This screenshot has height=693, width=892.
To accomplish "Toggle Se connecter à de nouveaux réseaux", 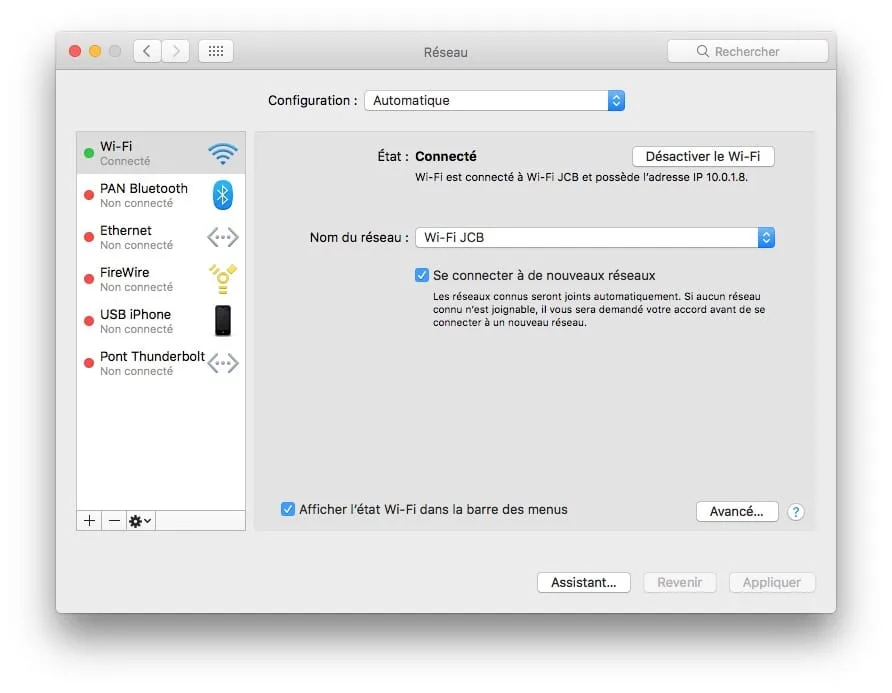I will (422, 275).
